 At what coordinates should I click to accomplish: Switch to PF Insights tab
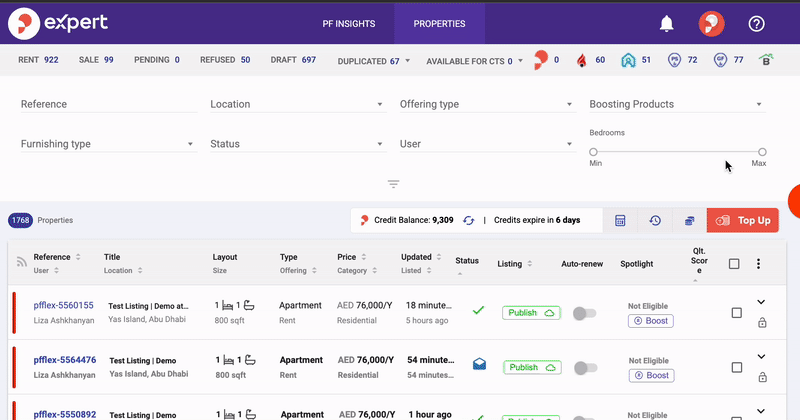tap(348, 23)
